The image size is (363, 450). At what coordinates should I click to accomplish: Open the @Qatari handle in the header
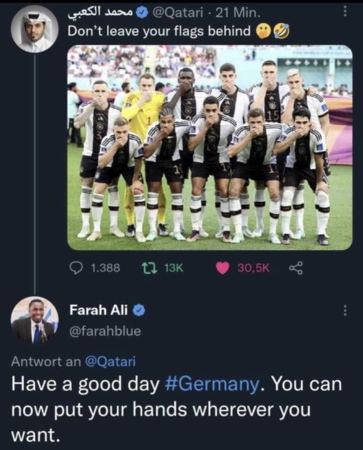pos(177,13)
